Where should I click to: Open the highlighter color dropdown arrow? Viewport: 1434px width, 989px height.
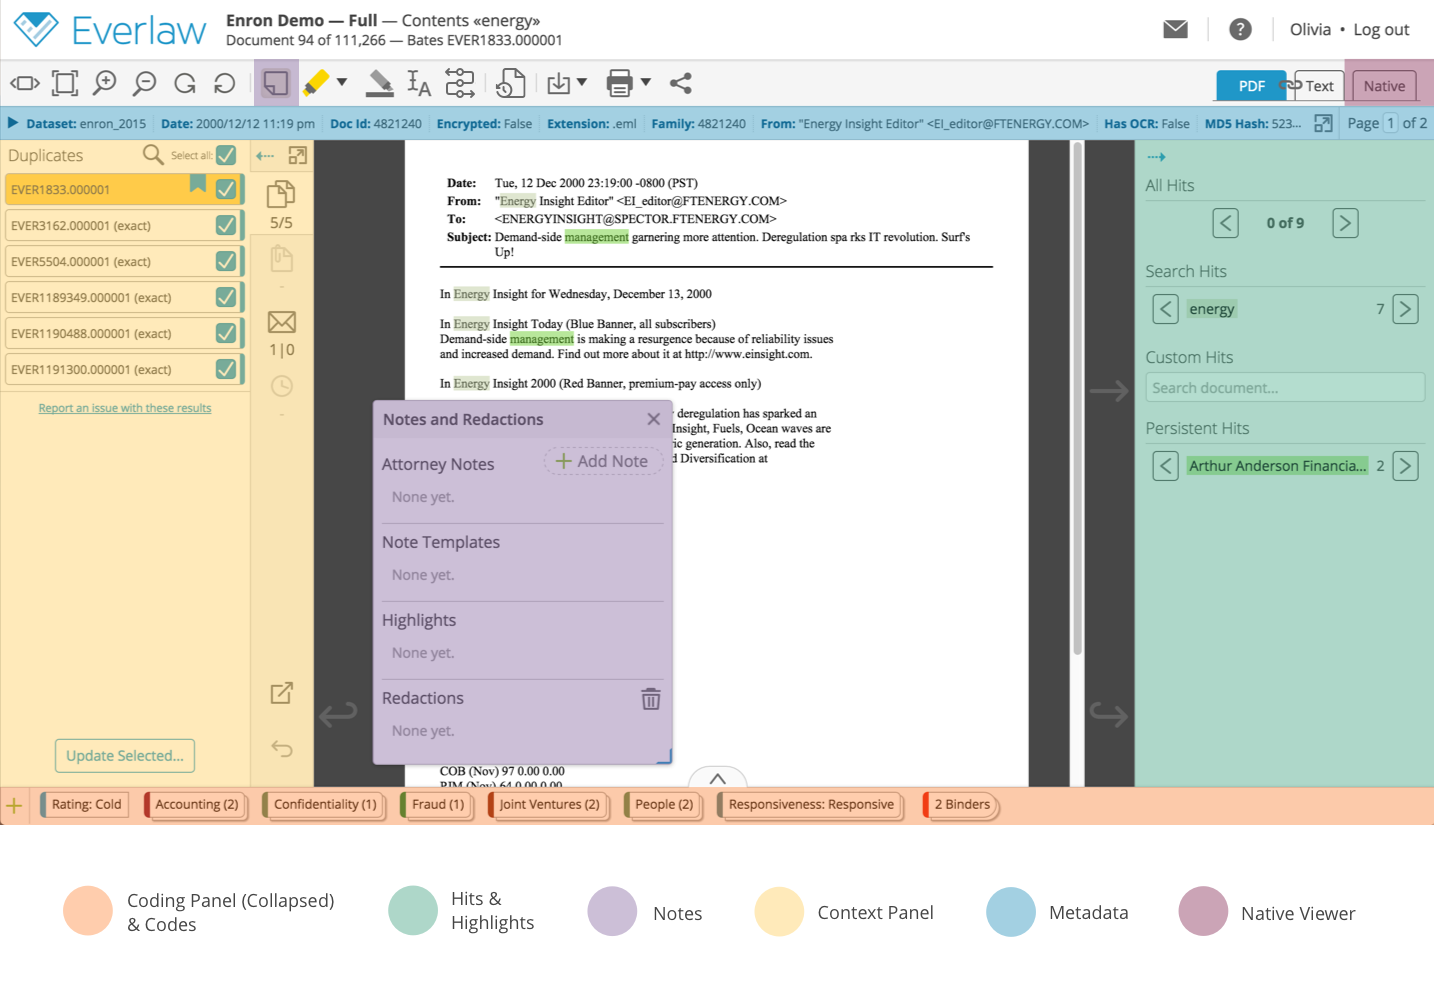click(342, 82)
